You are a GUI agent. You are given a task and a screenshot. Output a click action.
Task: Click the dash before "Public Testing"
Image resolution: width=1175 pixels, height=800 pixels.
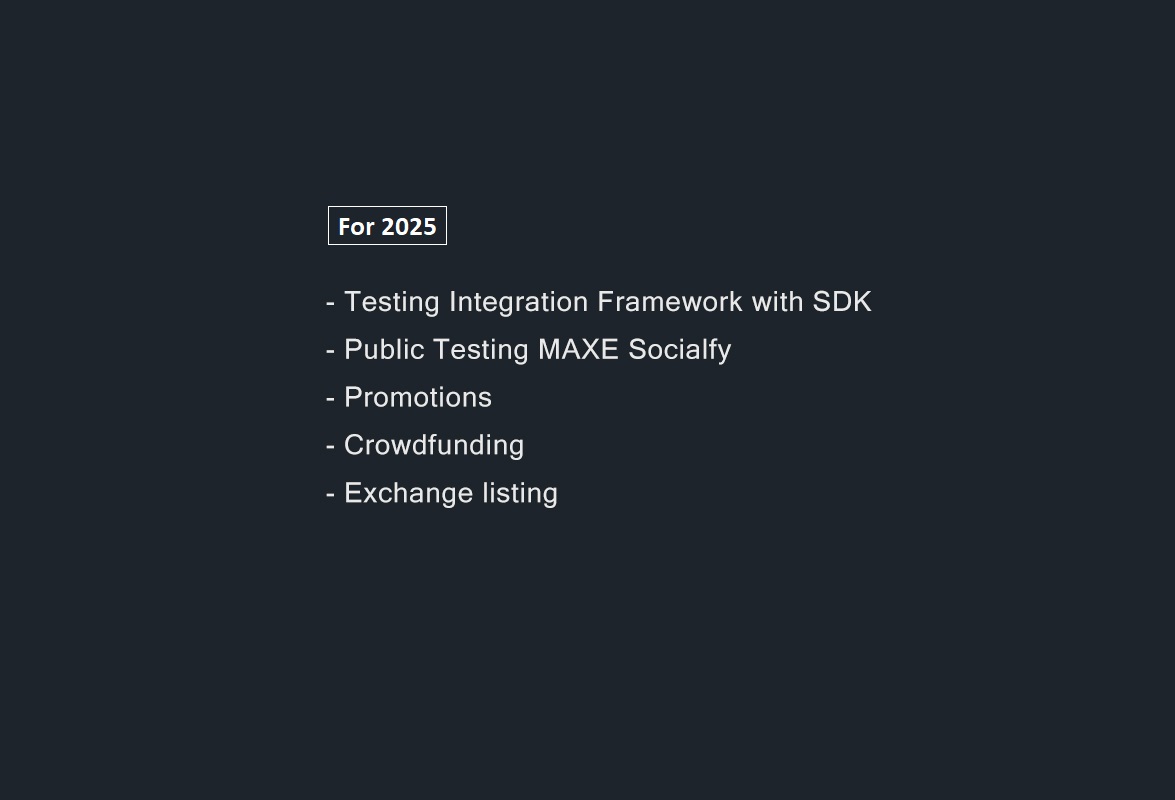330,350
